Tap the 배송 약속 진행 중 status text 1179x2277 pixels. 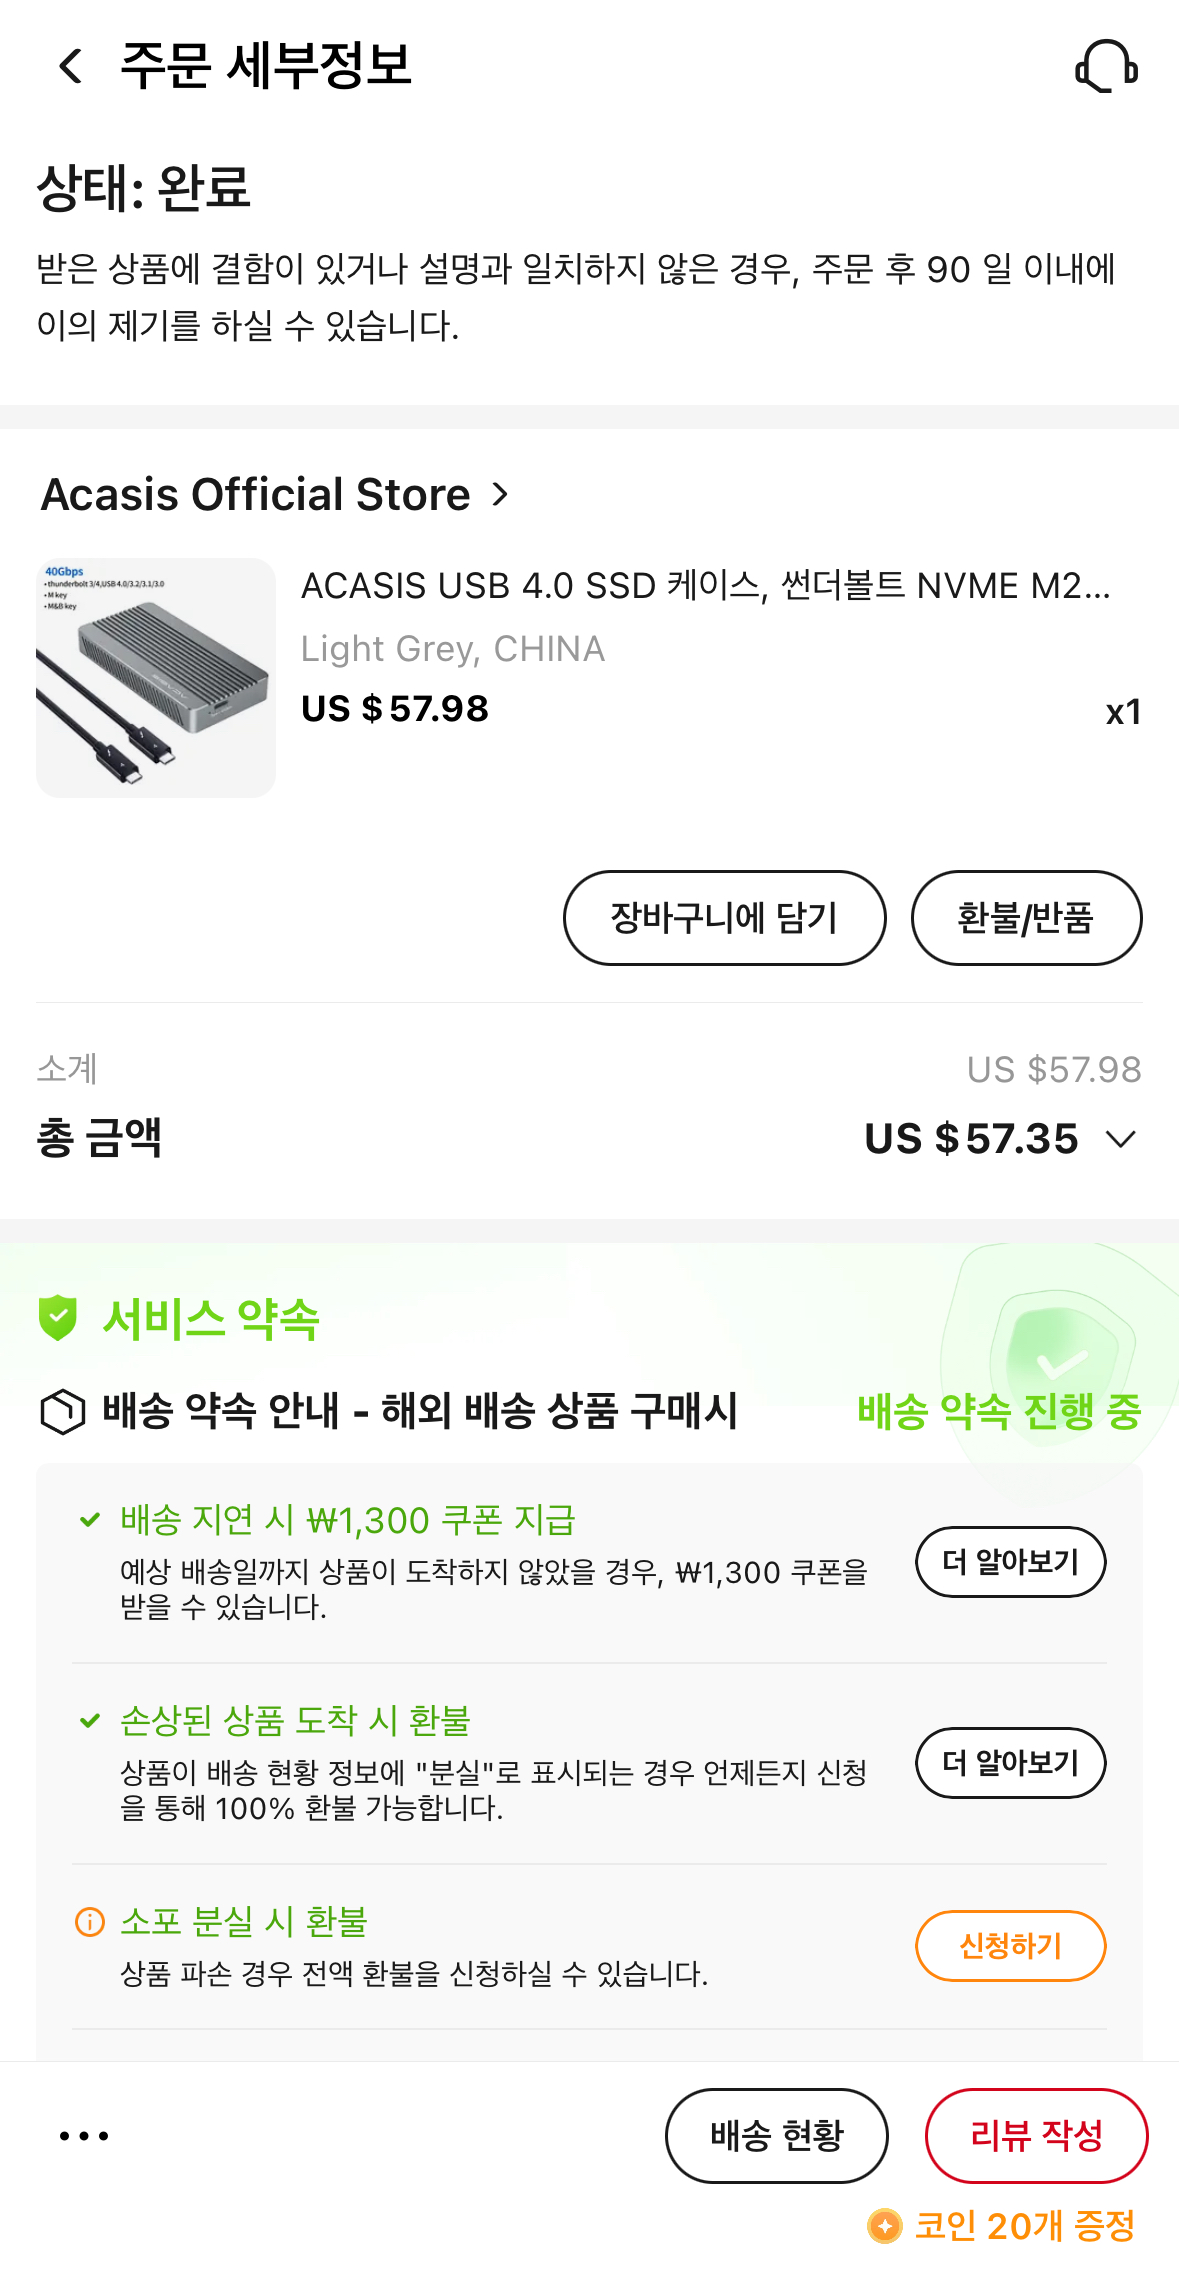(x=999, y=1412)
